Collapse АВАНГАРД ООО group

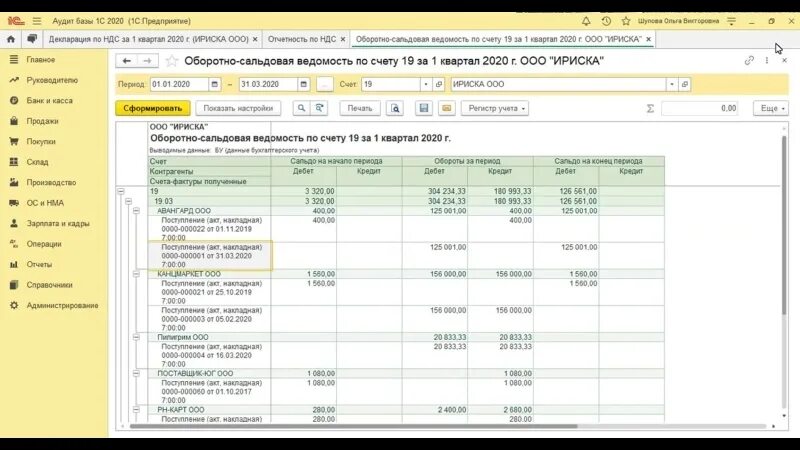136,211
